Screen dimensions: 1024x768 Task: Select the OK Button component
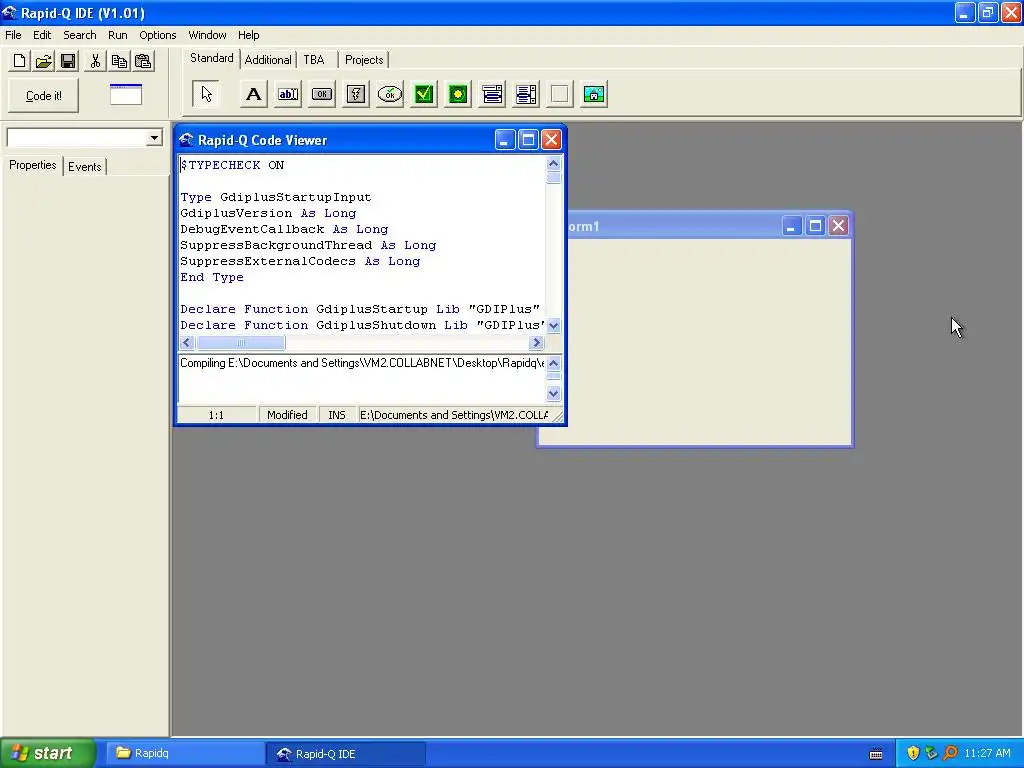pyautogui.click(x=322, y=94)
